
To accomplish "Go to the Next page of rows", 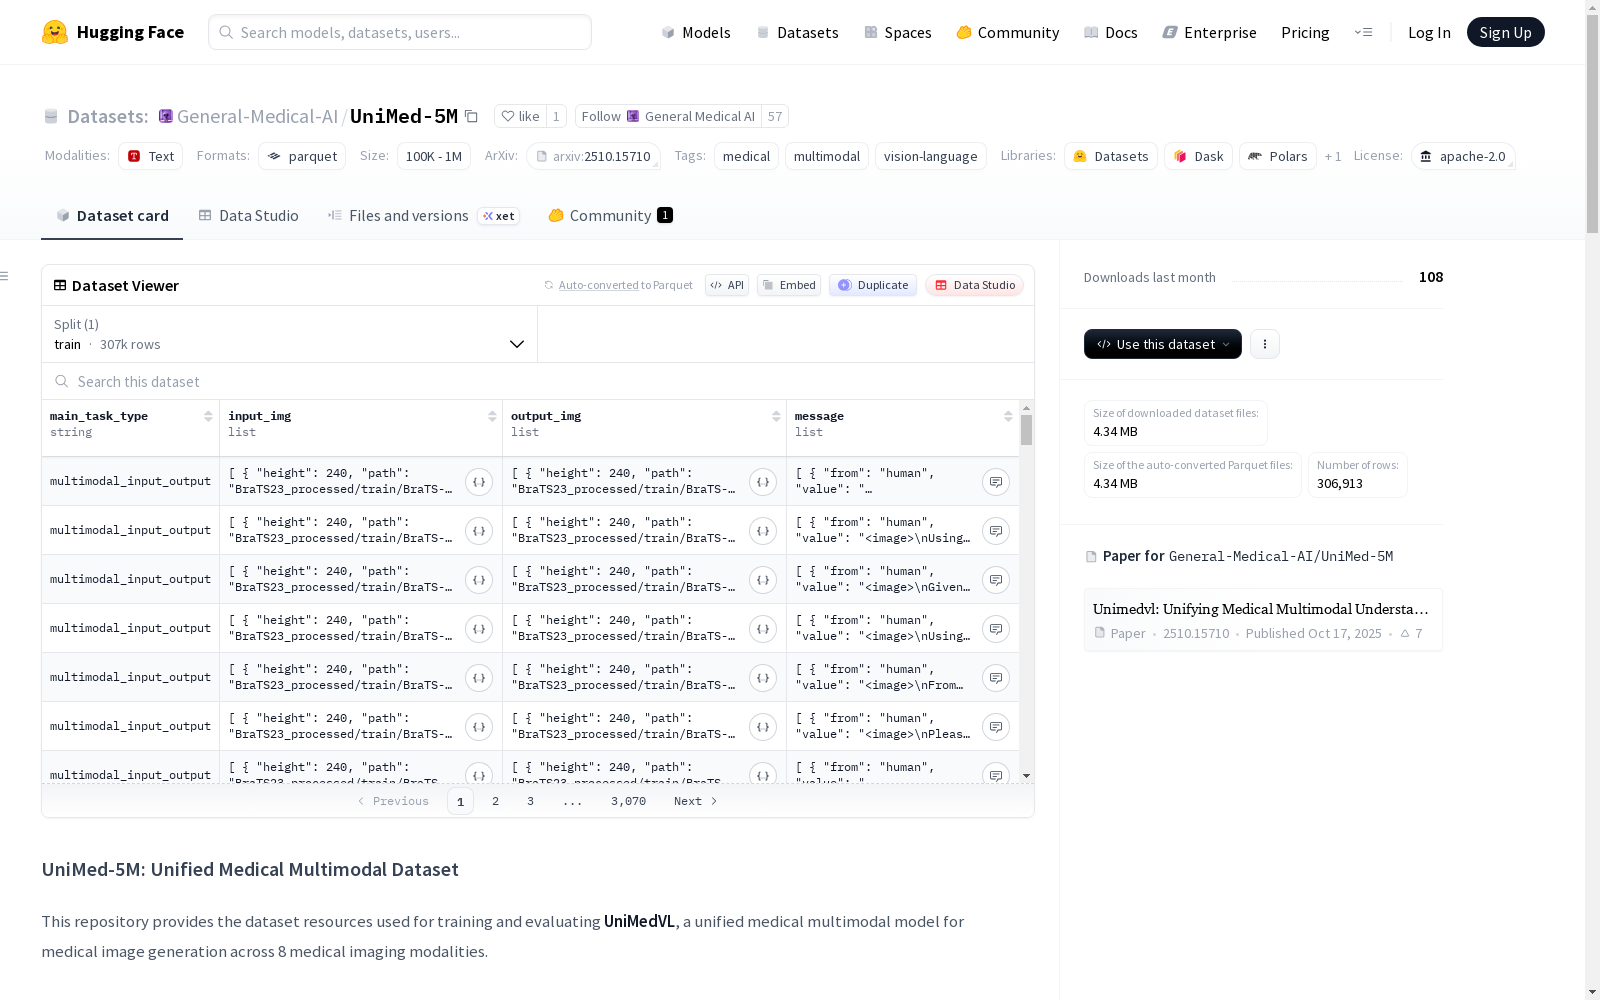I will [696, 801].
